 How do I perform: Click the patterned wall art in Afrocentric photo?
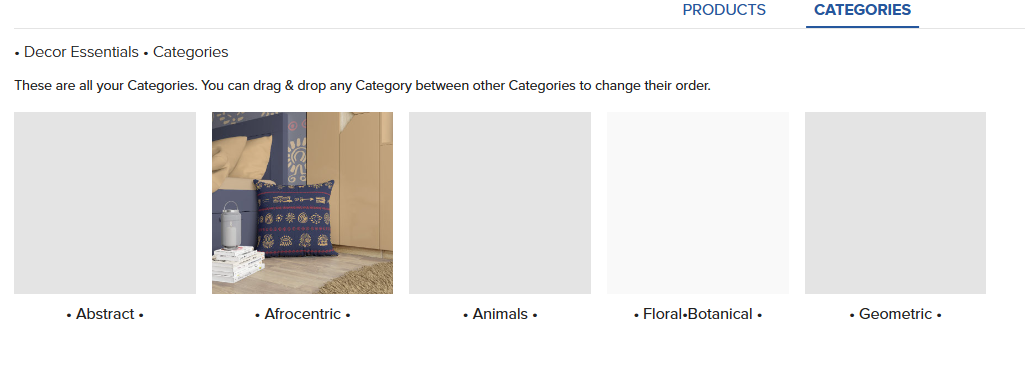(296, 150)
